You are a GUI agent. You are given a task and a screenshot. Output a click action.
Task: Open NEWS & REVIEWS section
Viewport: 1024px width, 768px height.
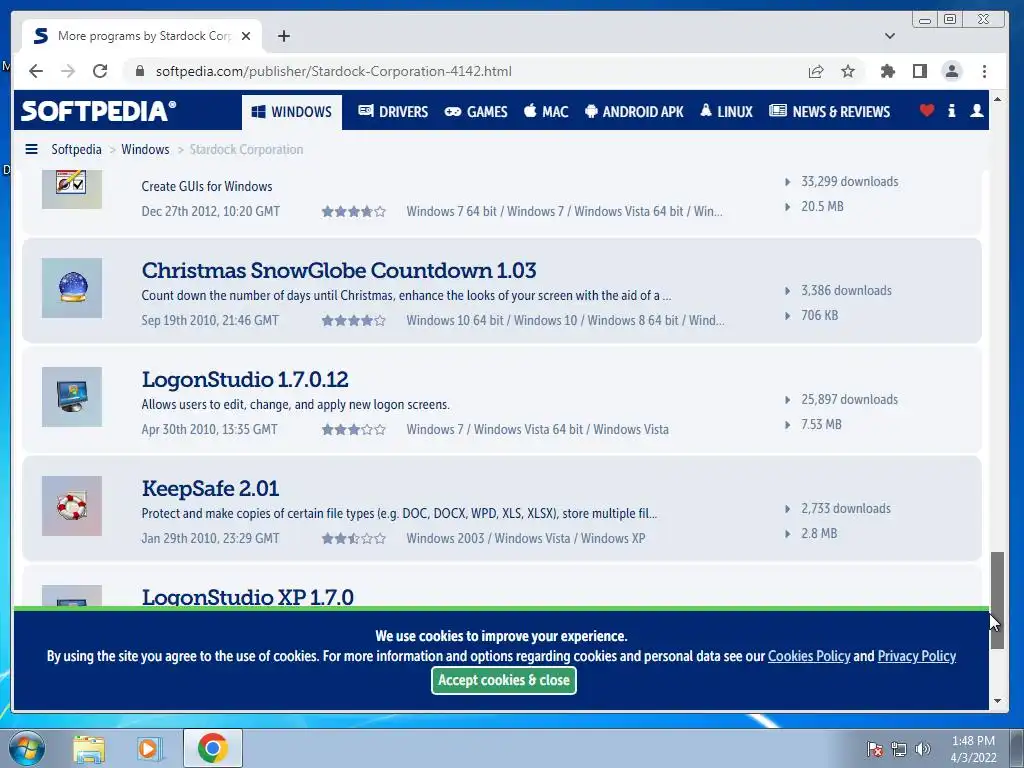829,112
